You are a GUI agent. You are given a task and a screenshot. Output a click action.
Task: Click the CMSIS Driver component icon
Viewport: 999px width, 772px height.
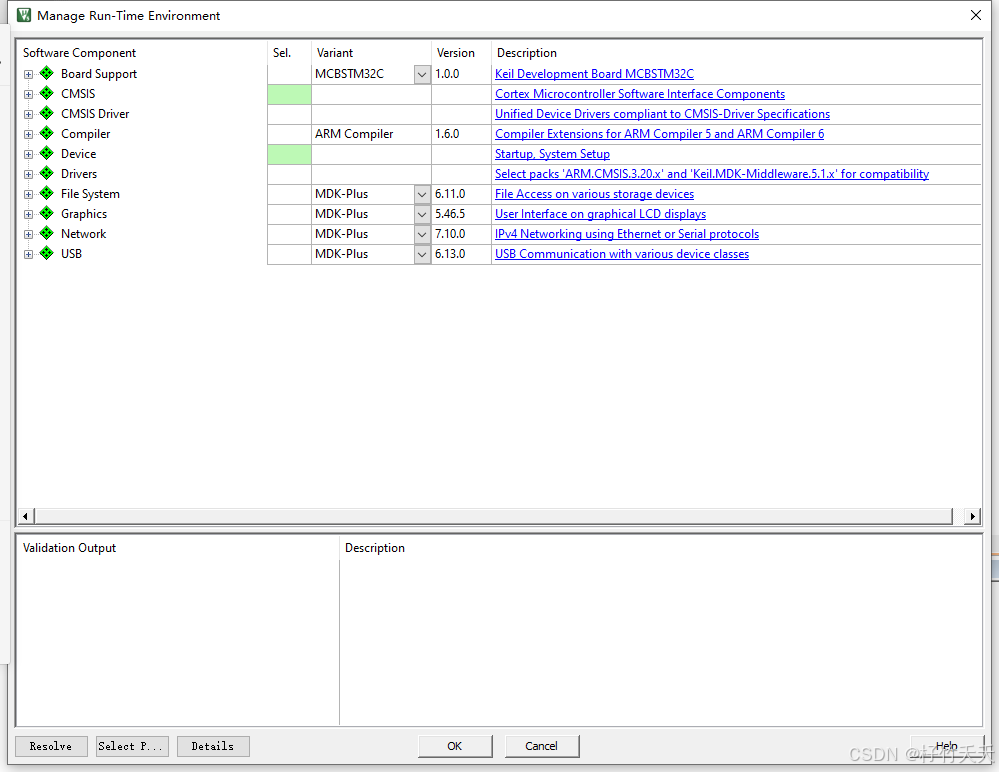[x=47, y=113]
